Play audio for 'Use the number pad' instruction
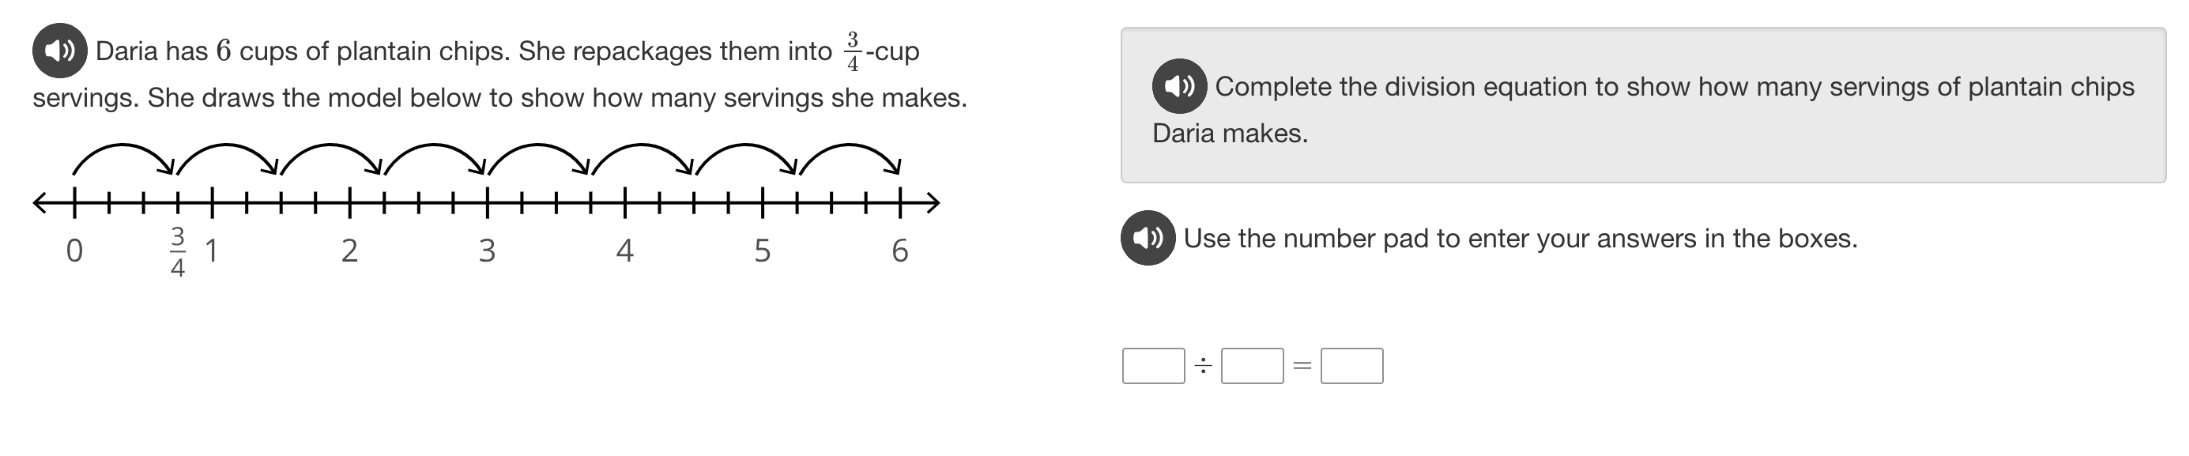The height and width of the screenshot is (456, 2189). [x=1148, y=238]
